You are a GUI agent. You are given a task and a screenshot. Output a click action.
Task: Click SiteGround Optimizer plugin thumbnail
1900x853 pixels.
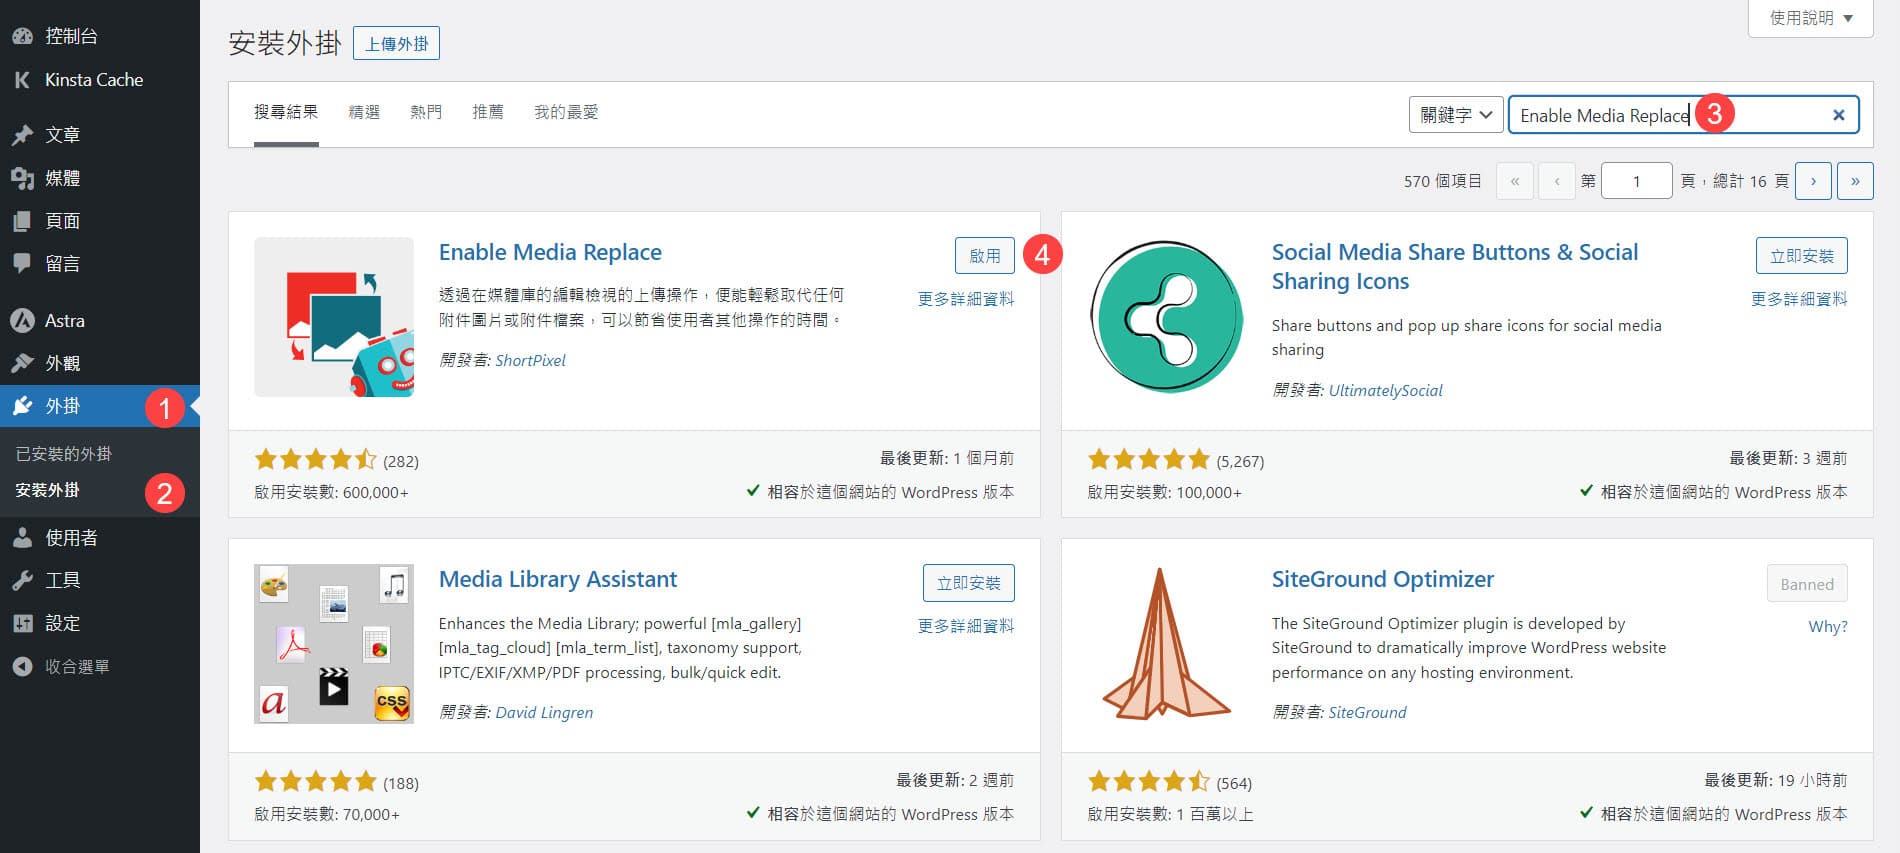point(1167,644)
